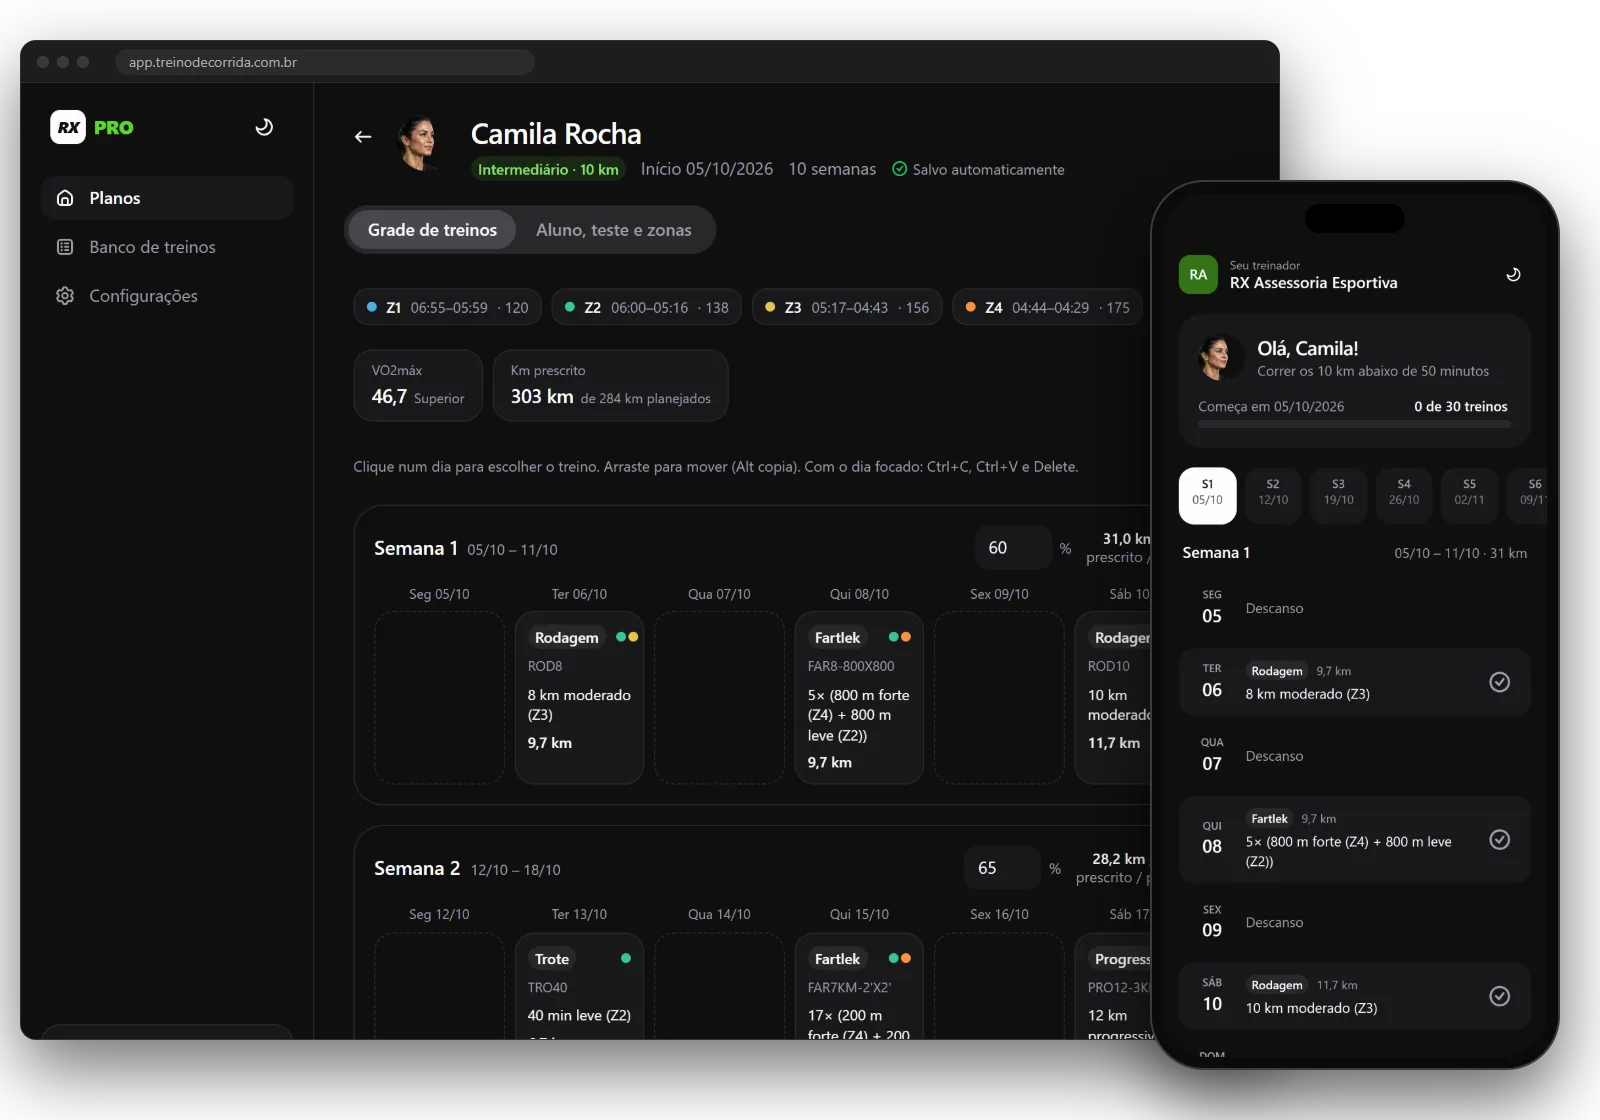The image size is (1600, 1120).
Task: Toggle theme moon icon in phone header
Action: [x=1513, y=275]
